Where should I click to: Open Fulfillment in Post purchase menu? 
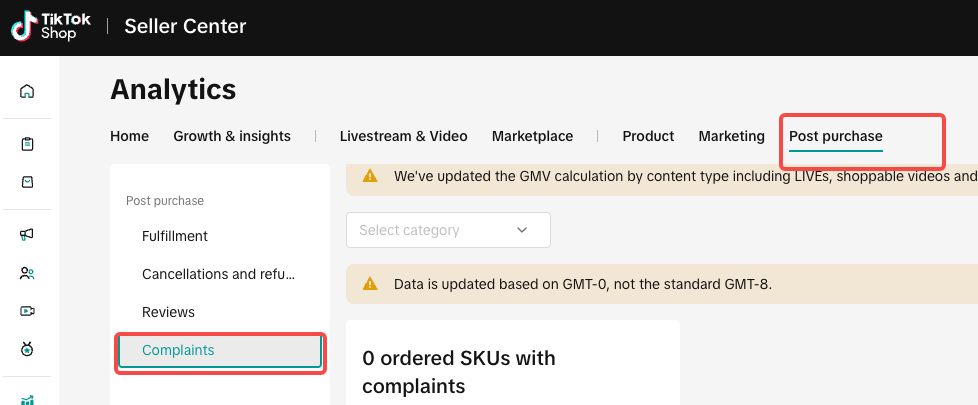click(175, 236)
